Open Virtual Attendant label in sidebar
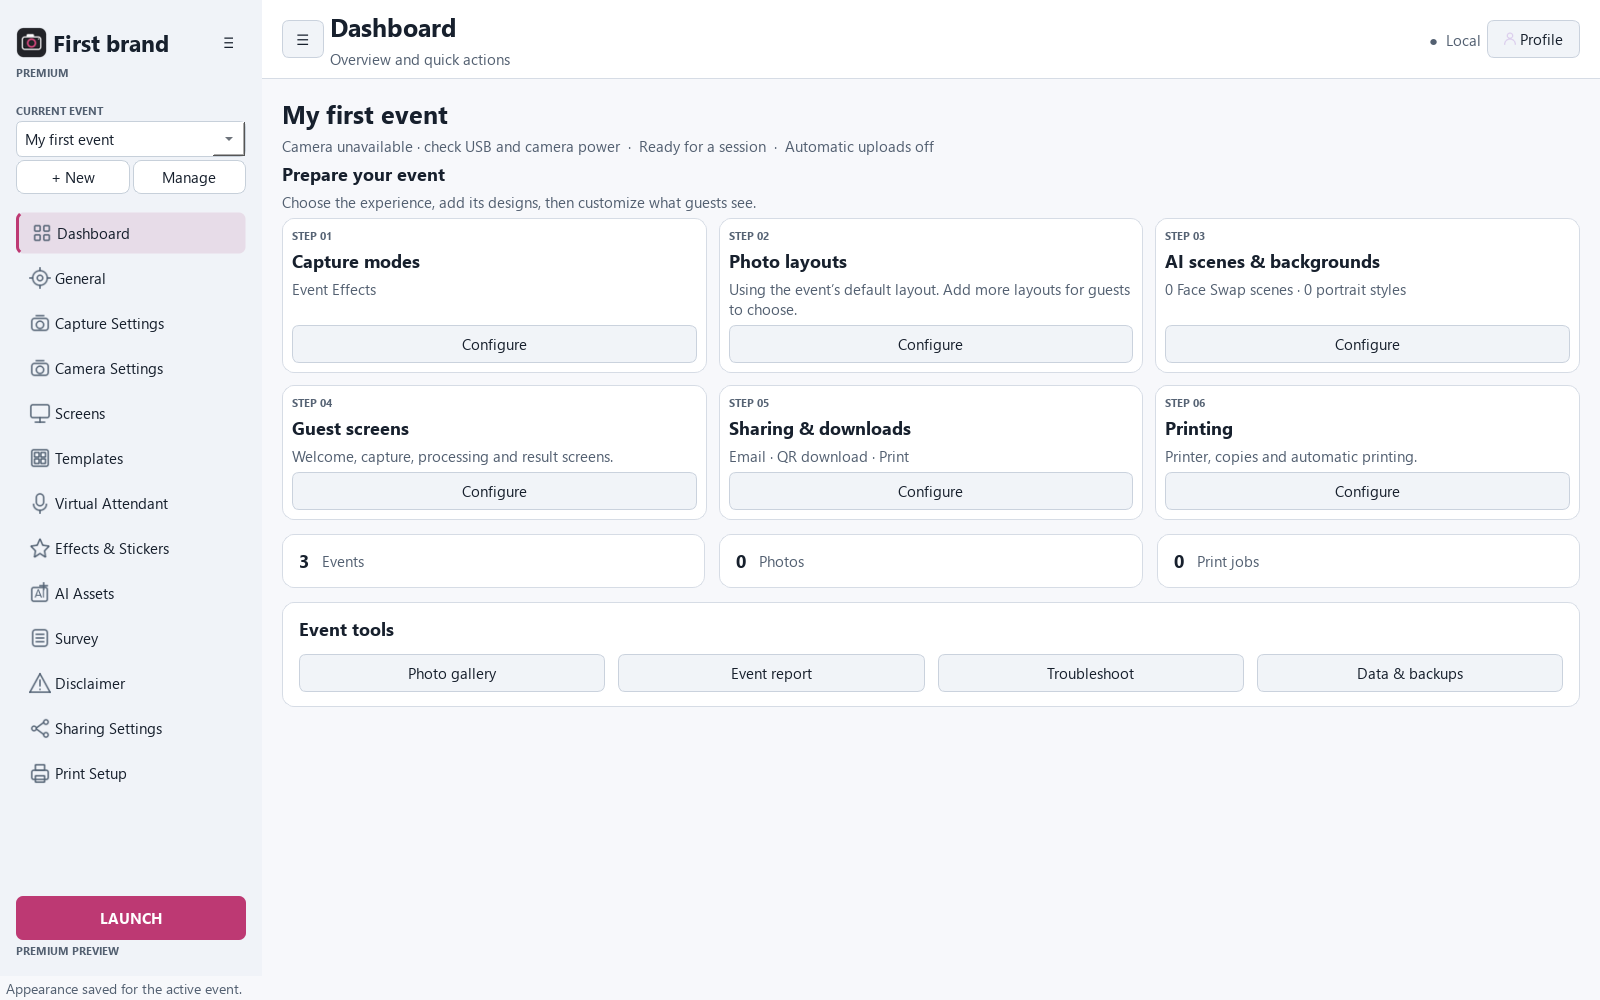 [x=111, y=504]
